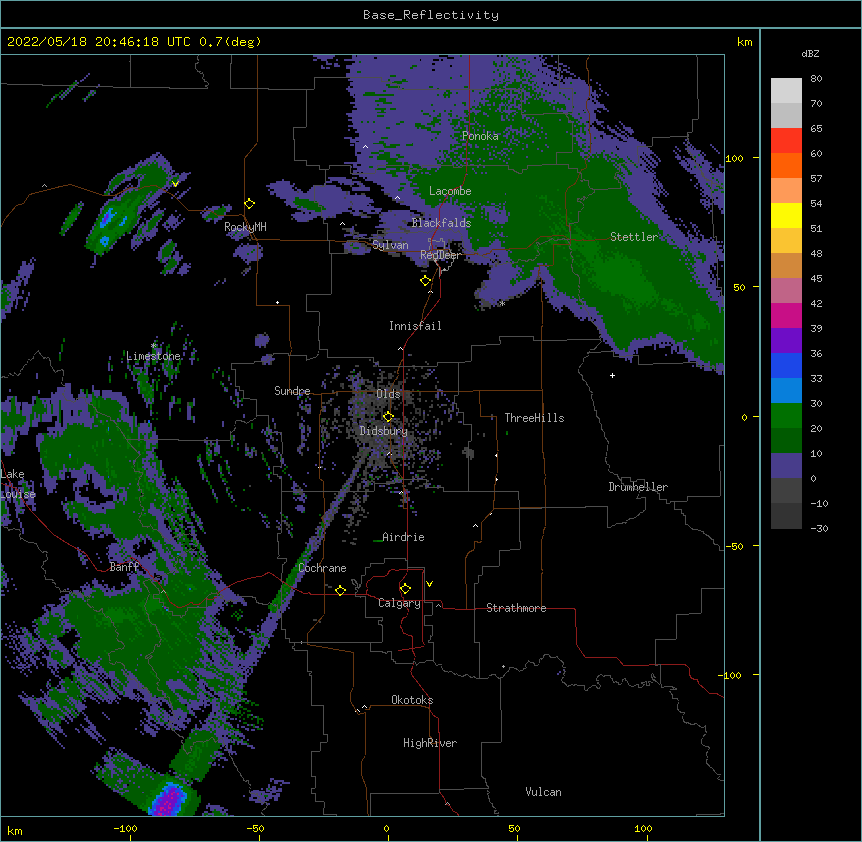Click the magenta 42 dBZ legend swatch
Viewport: 862px width, 842px height.
(786, 315)
